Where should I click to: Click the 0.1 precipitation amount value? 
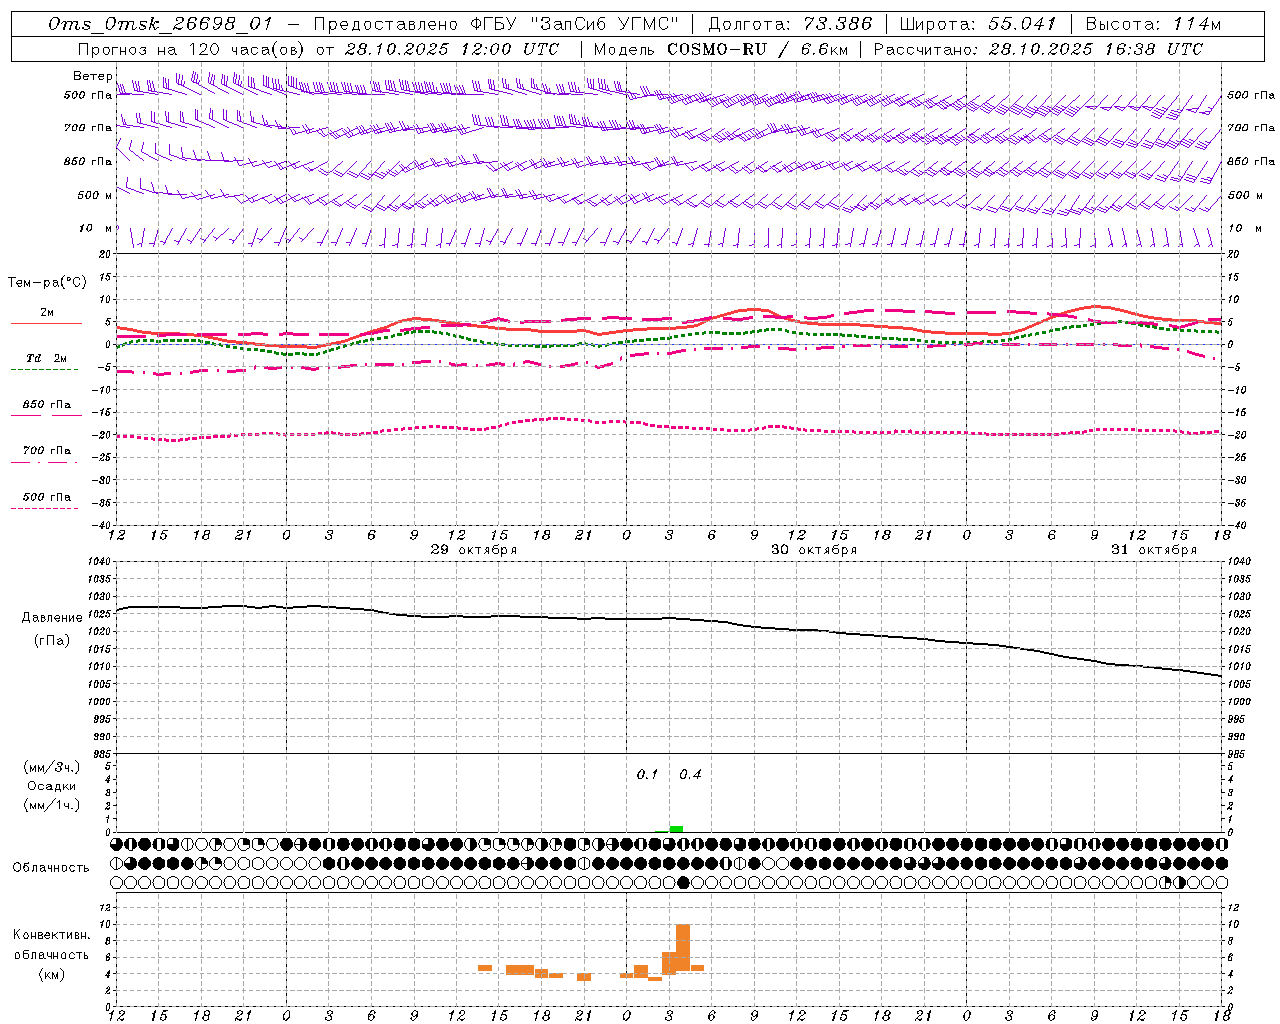[x=647, y=775]
